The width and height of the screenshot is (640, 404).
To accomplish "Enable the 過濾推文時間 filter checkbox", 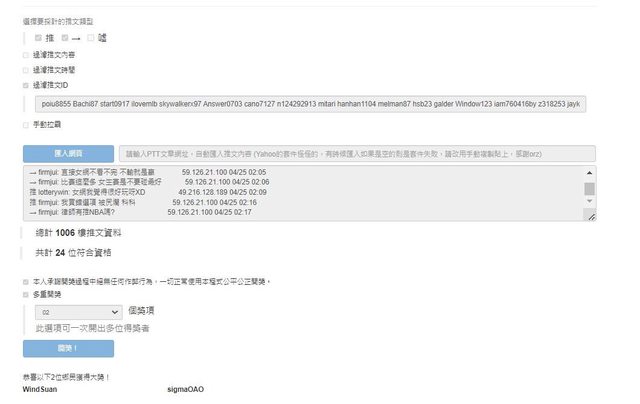I will click(26, 70).
